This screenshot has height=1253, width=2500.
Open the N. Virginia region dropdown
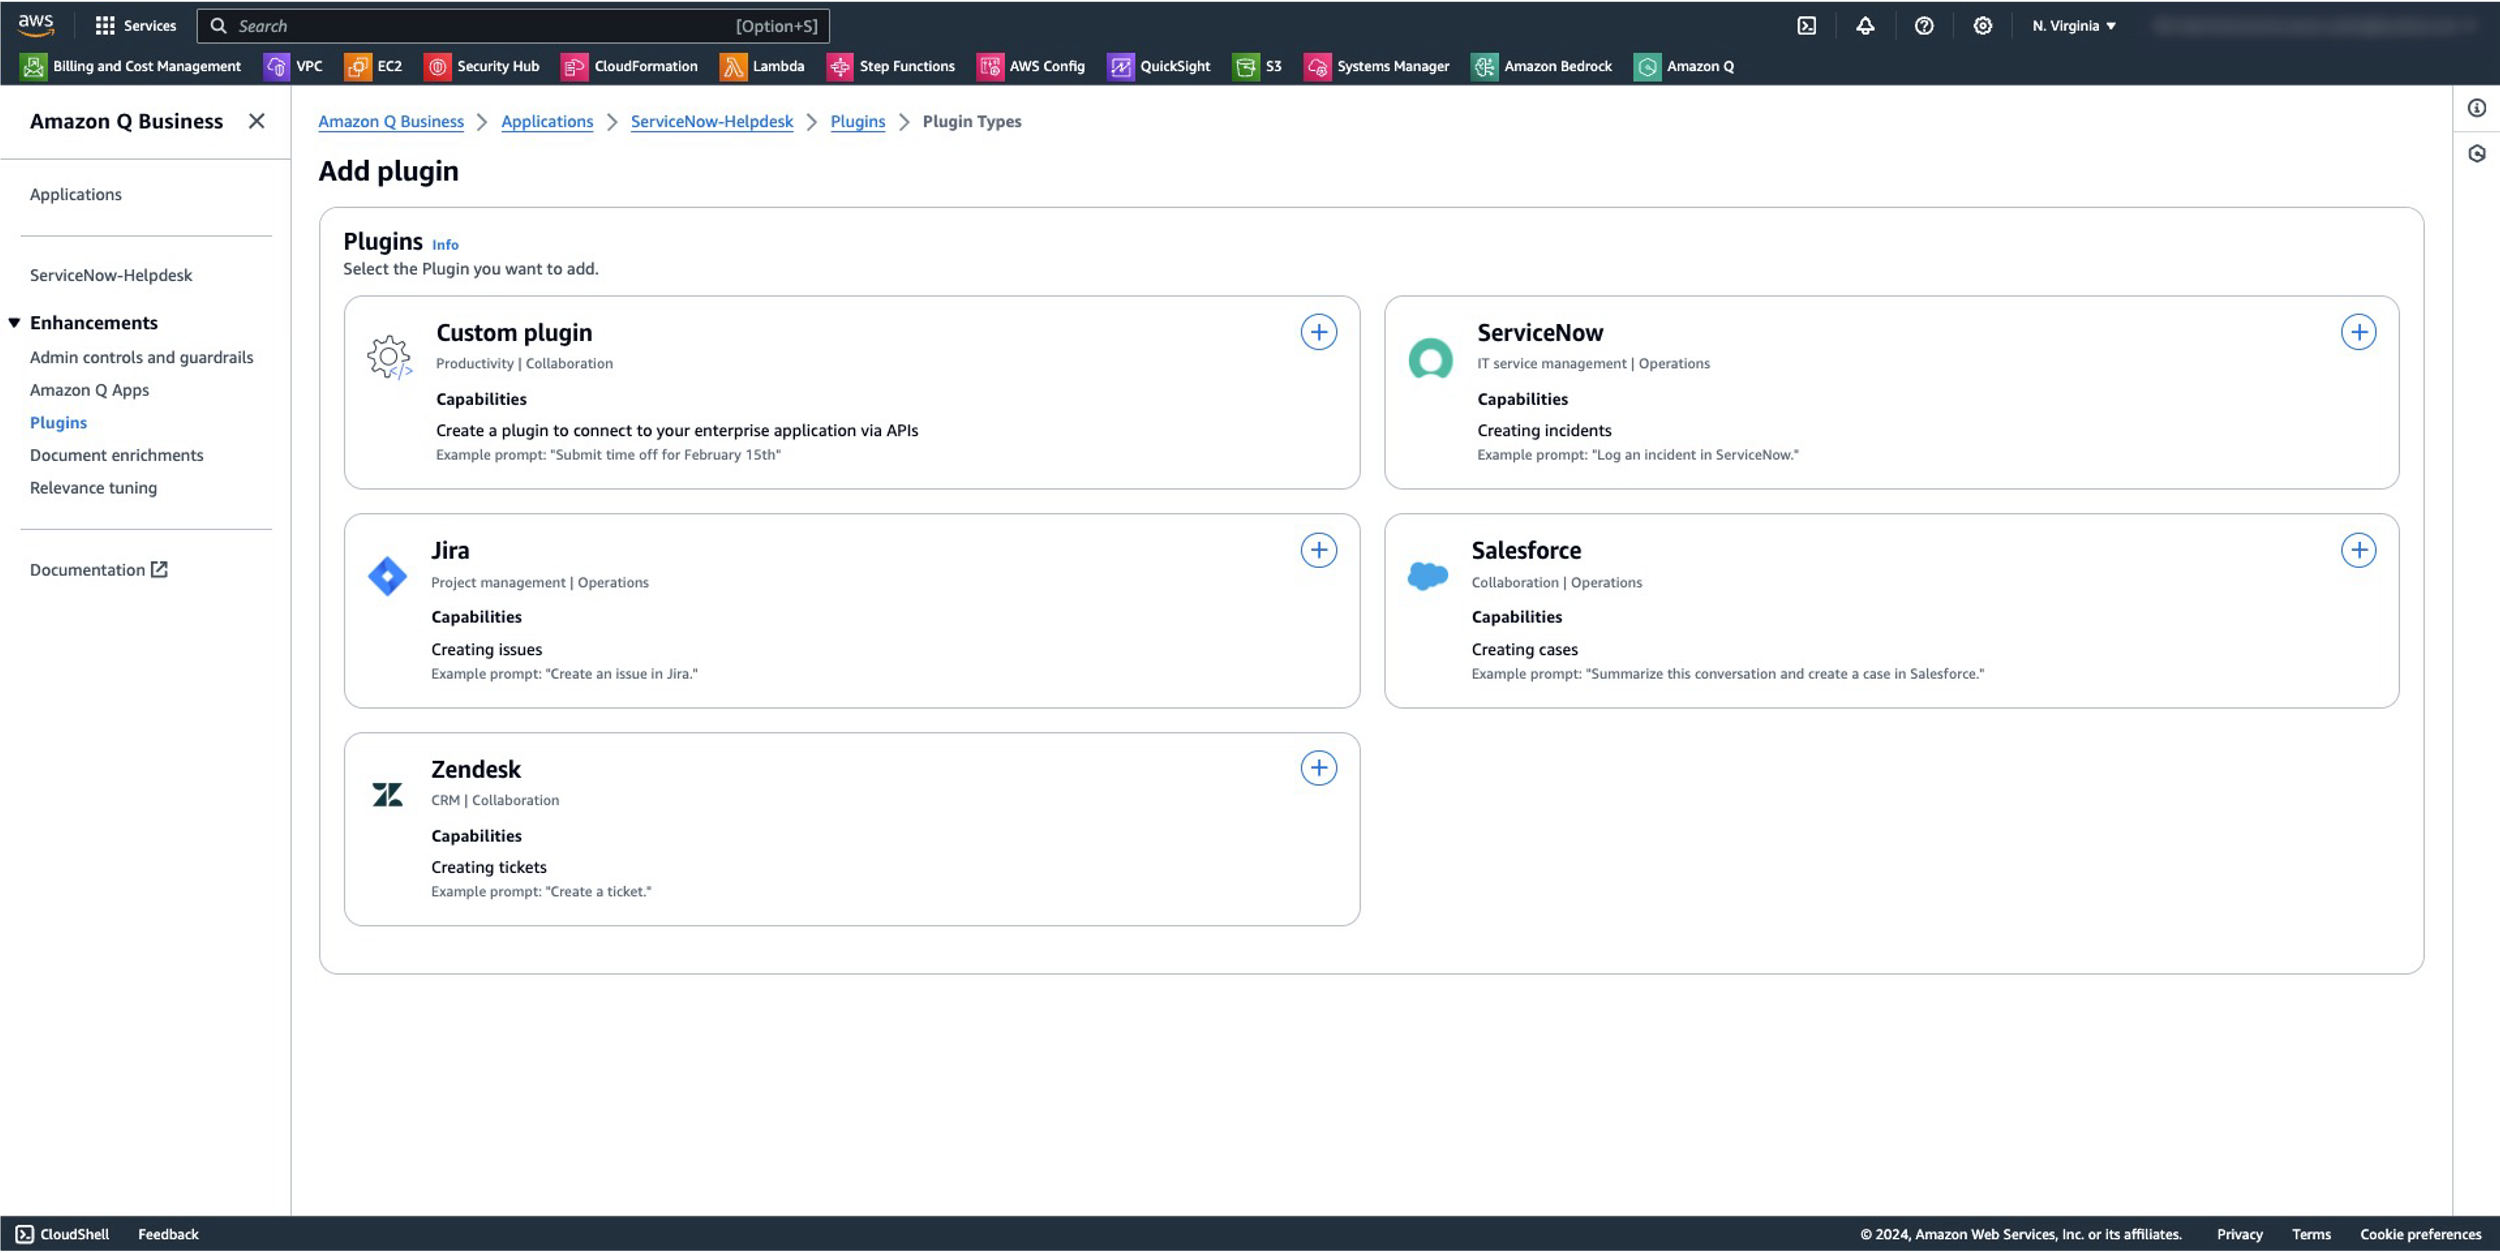[2074, 26]
